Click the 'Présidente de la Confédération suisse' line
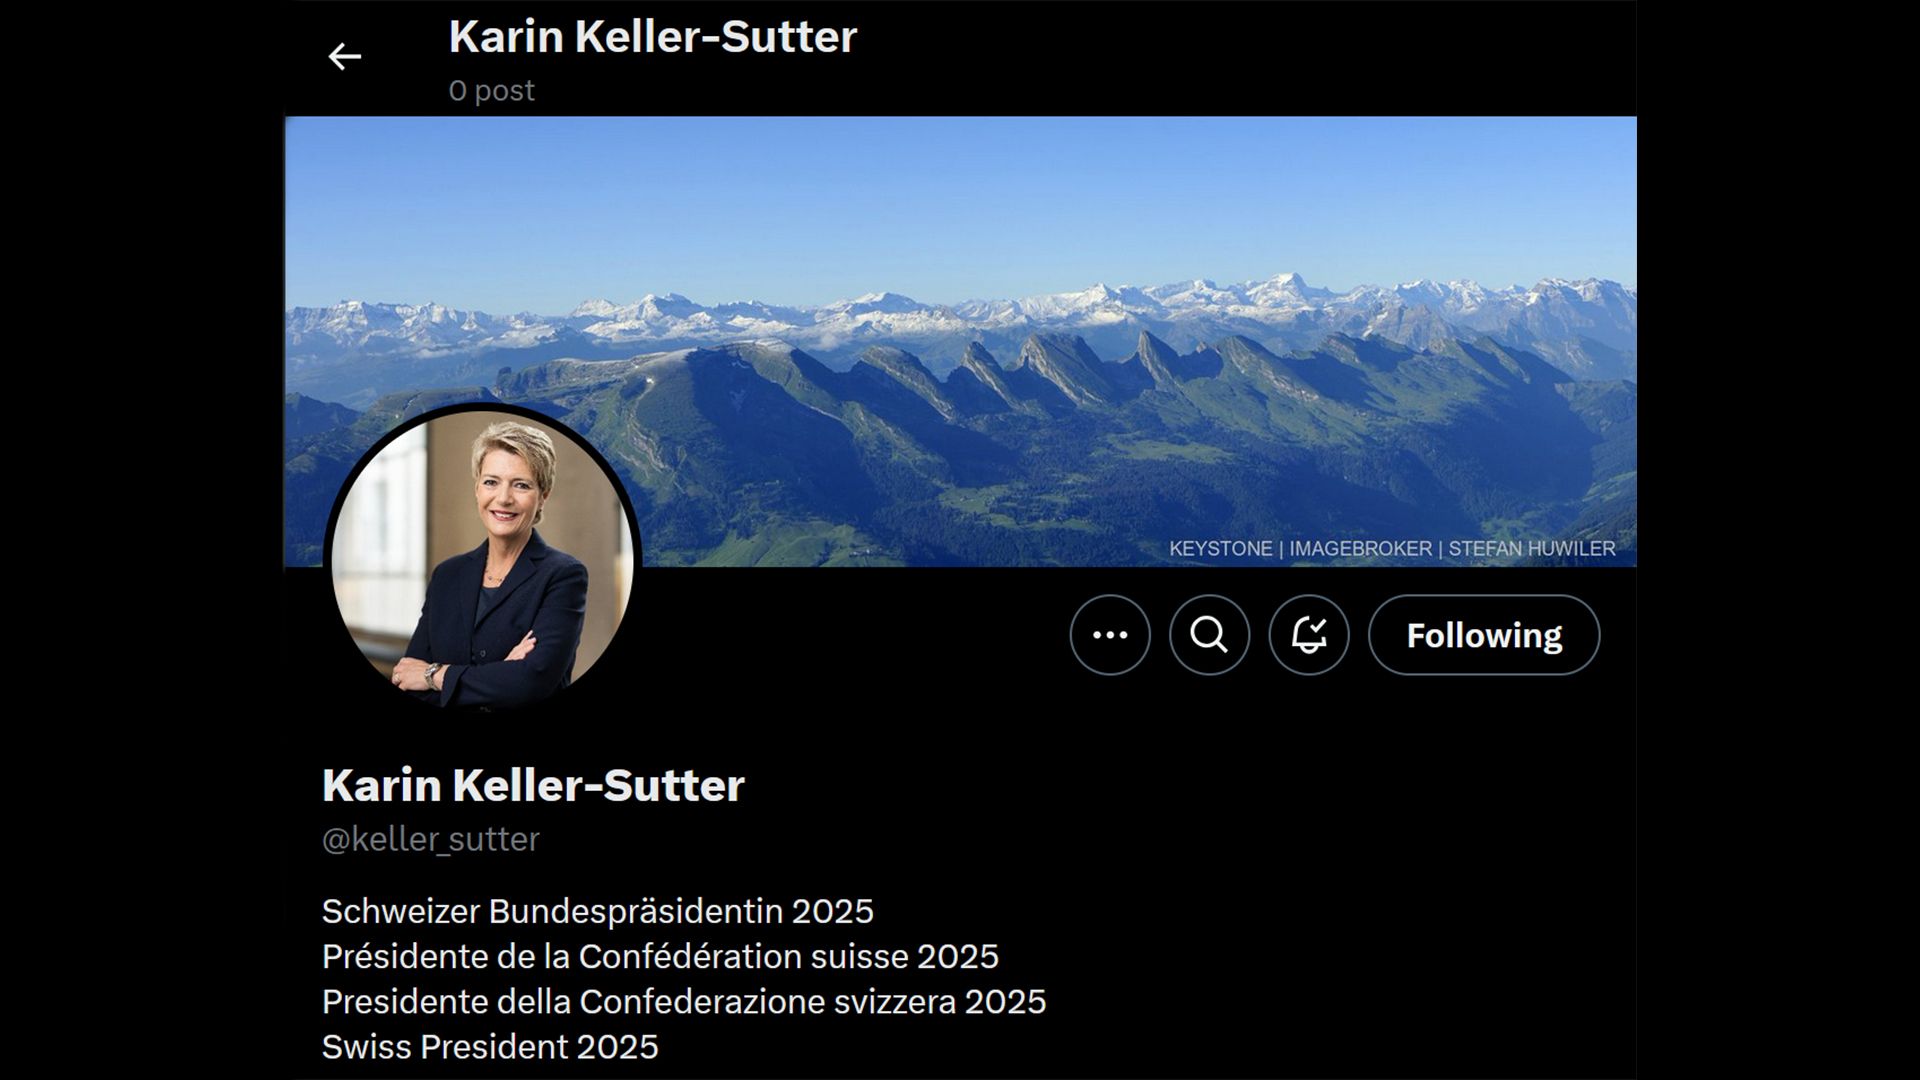The width and height of the screenshot is (1920, 1080). tap(614, 956)
